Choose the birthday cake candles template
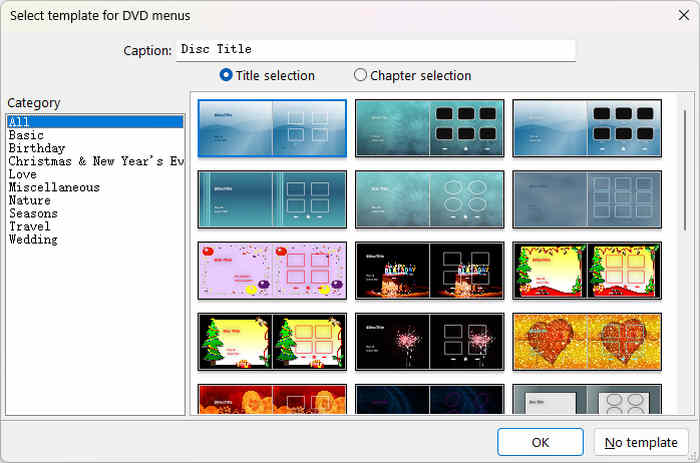The image size is (700, 463). coord(429,270)
